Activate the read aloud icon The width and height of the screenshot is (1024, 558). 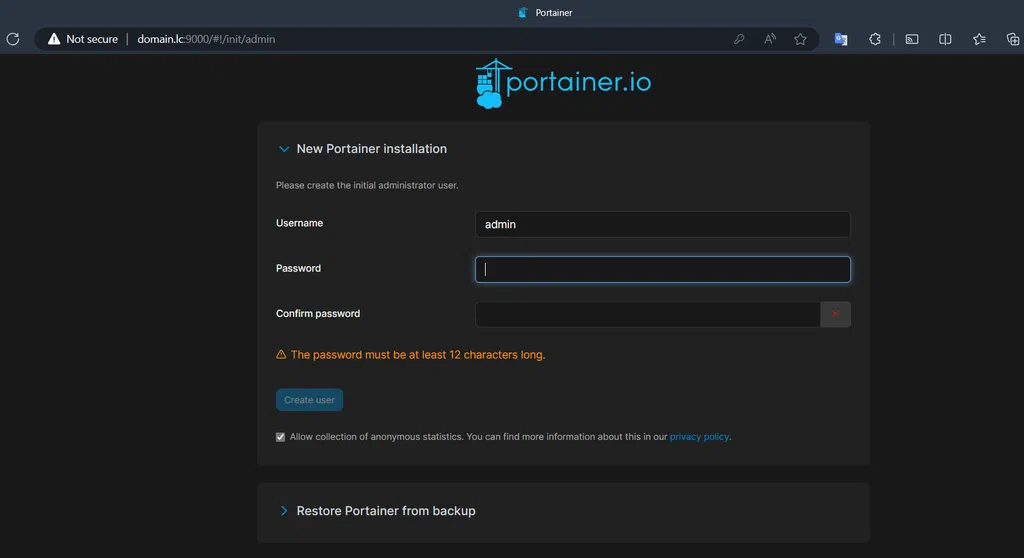(770, 39)
